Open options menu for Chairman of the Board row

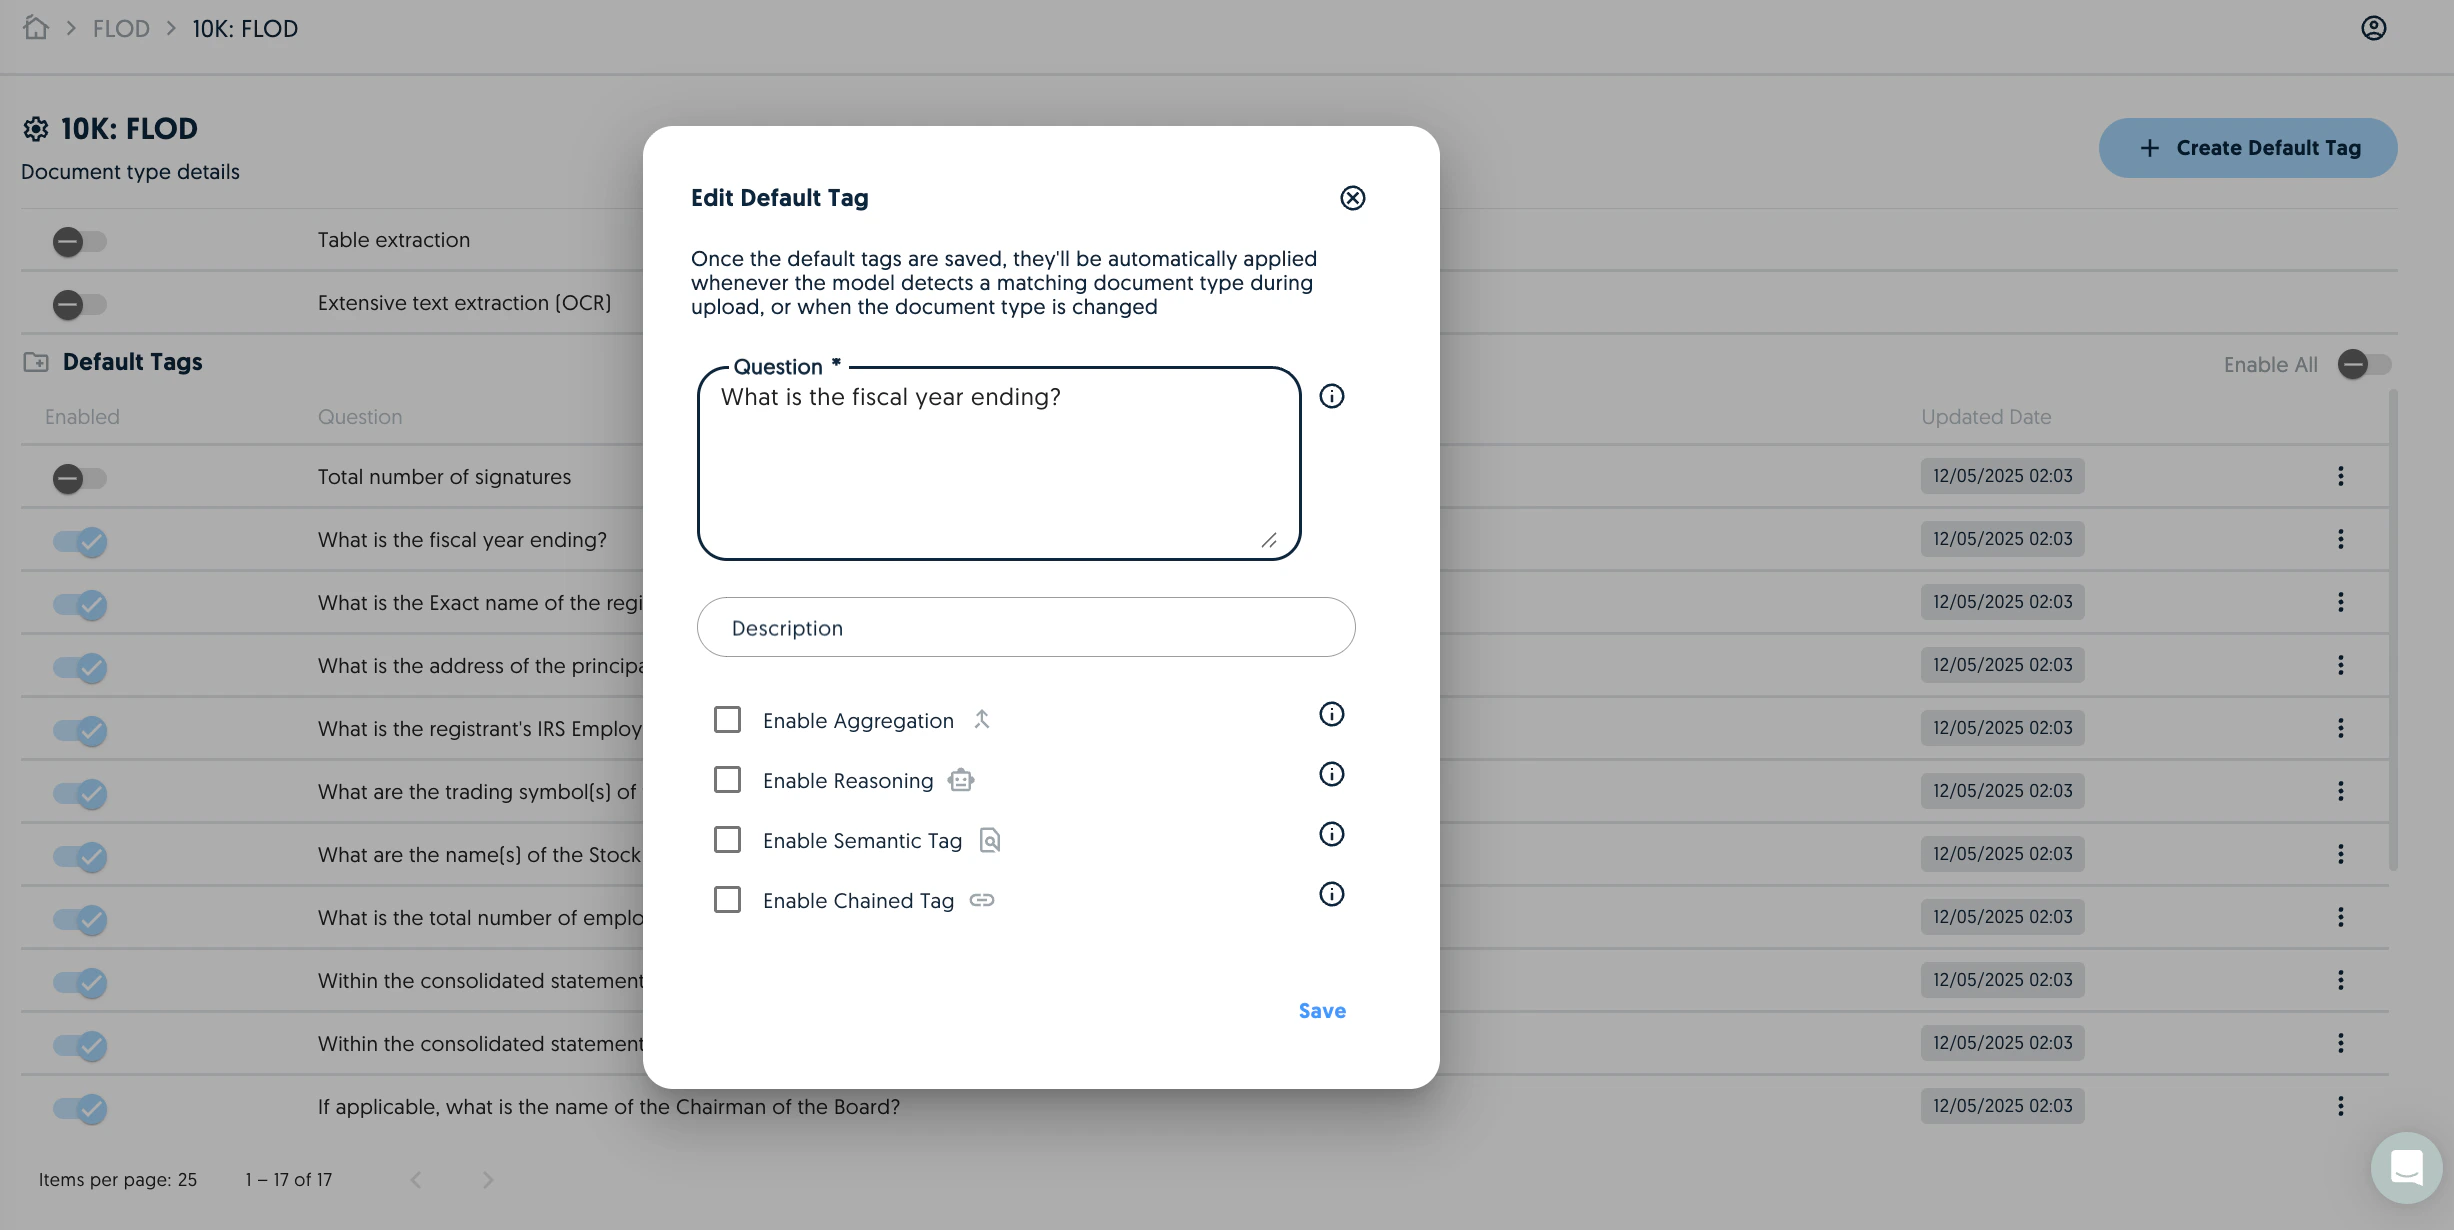(x=2341, y=1106)
